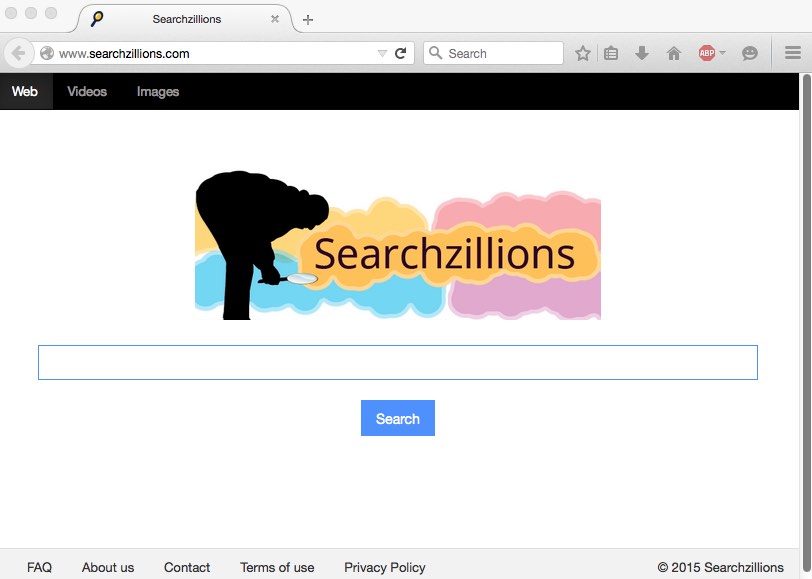Reload the page with the refresh icon
Screen dimensions: 812x579
click(x=401, y=54)
